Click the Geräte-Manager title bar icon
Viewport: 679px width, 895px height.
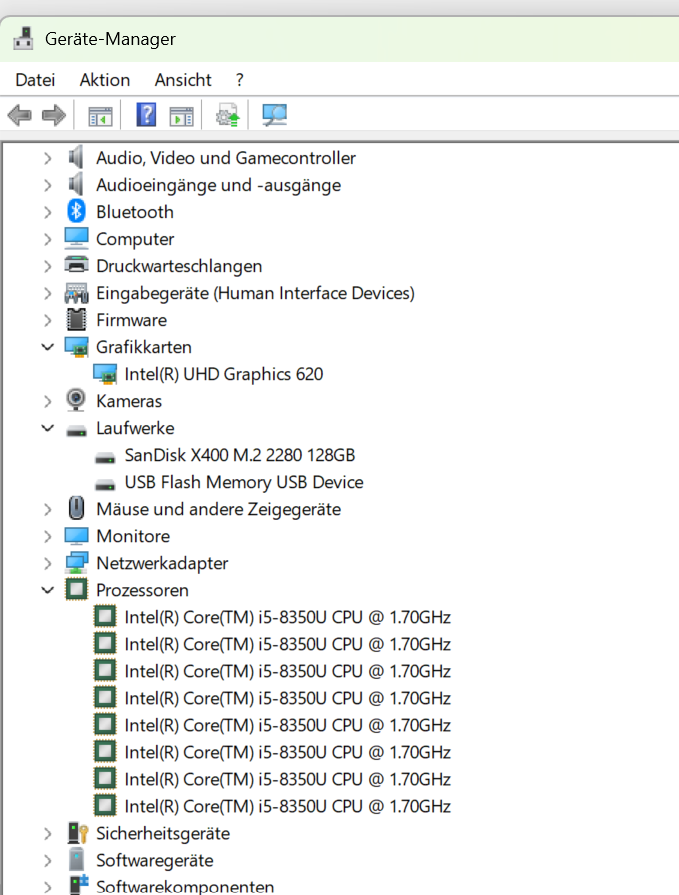click(x=23, y=38)
